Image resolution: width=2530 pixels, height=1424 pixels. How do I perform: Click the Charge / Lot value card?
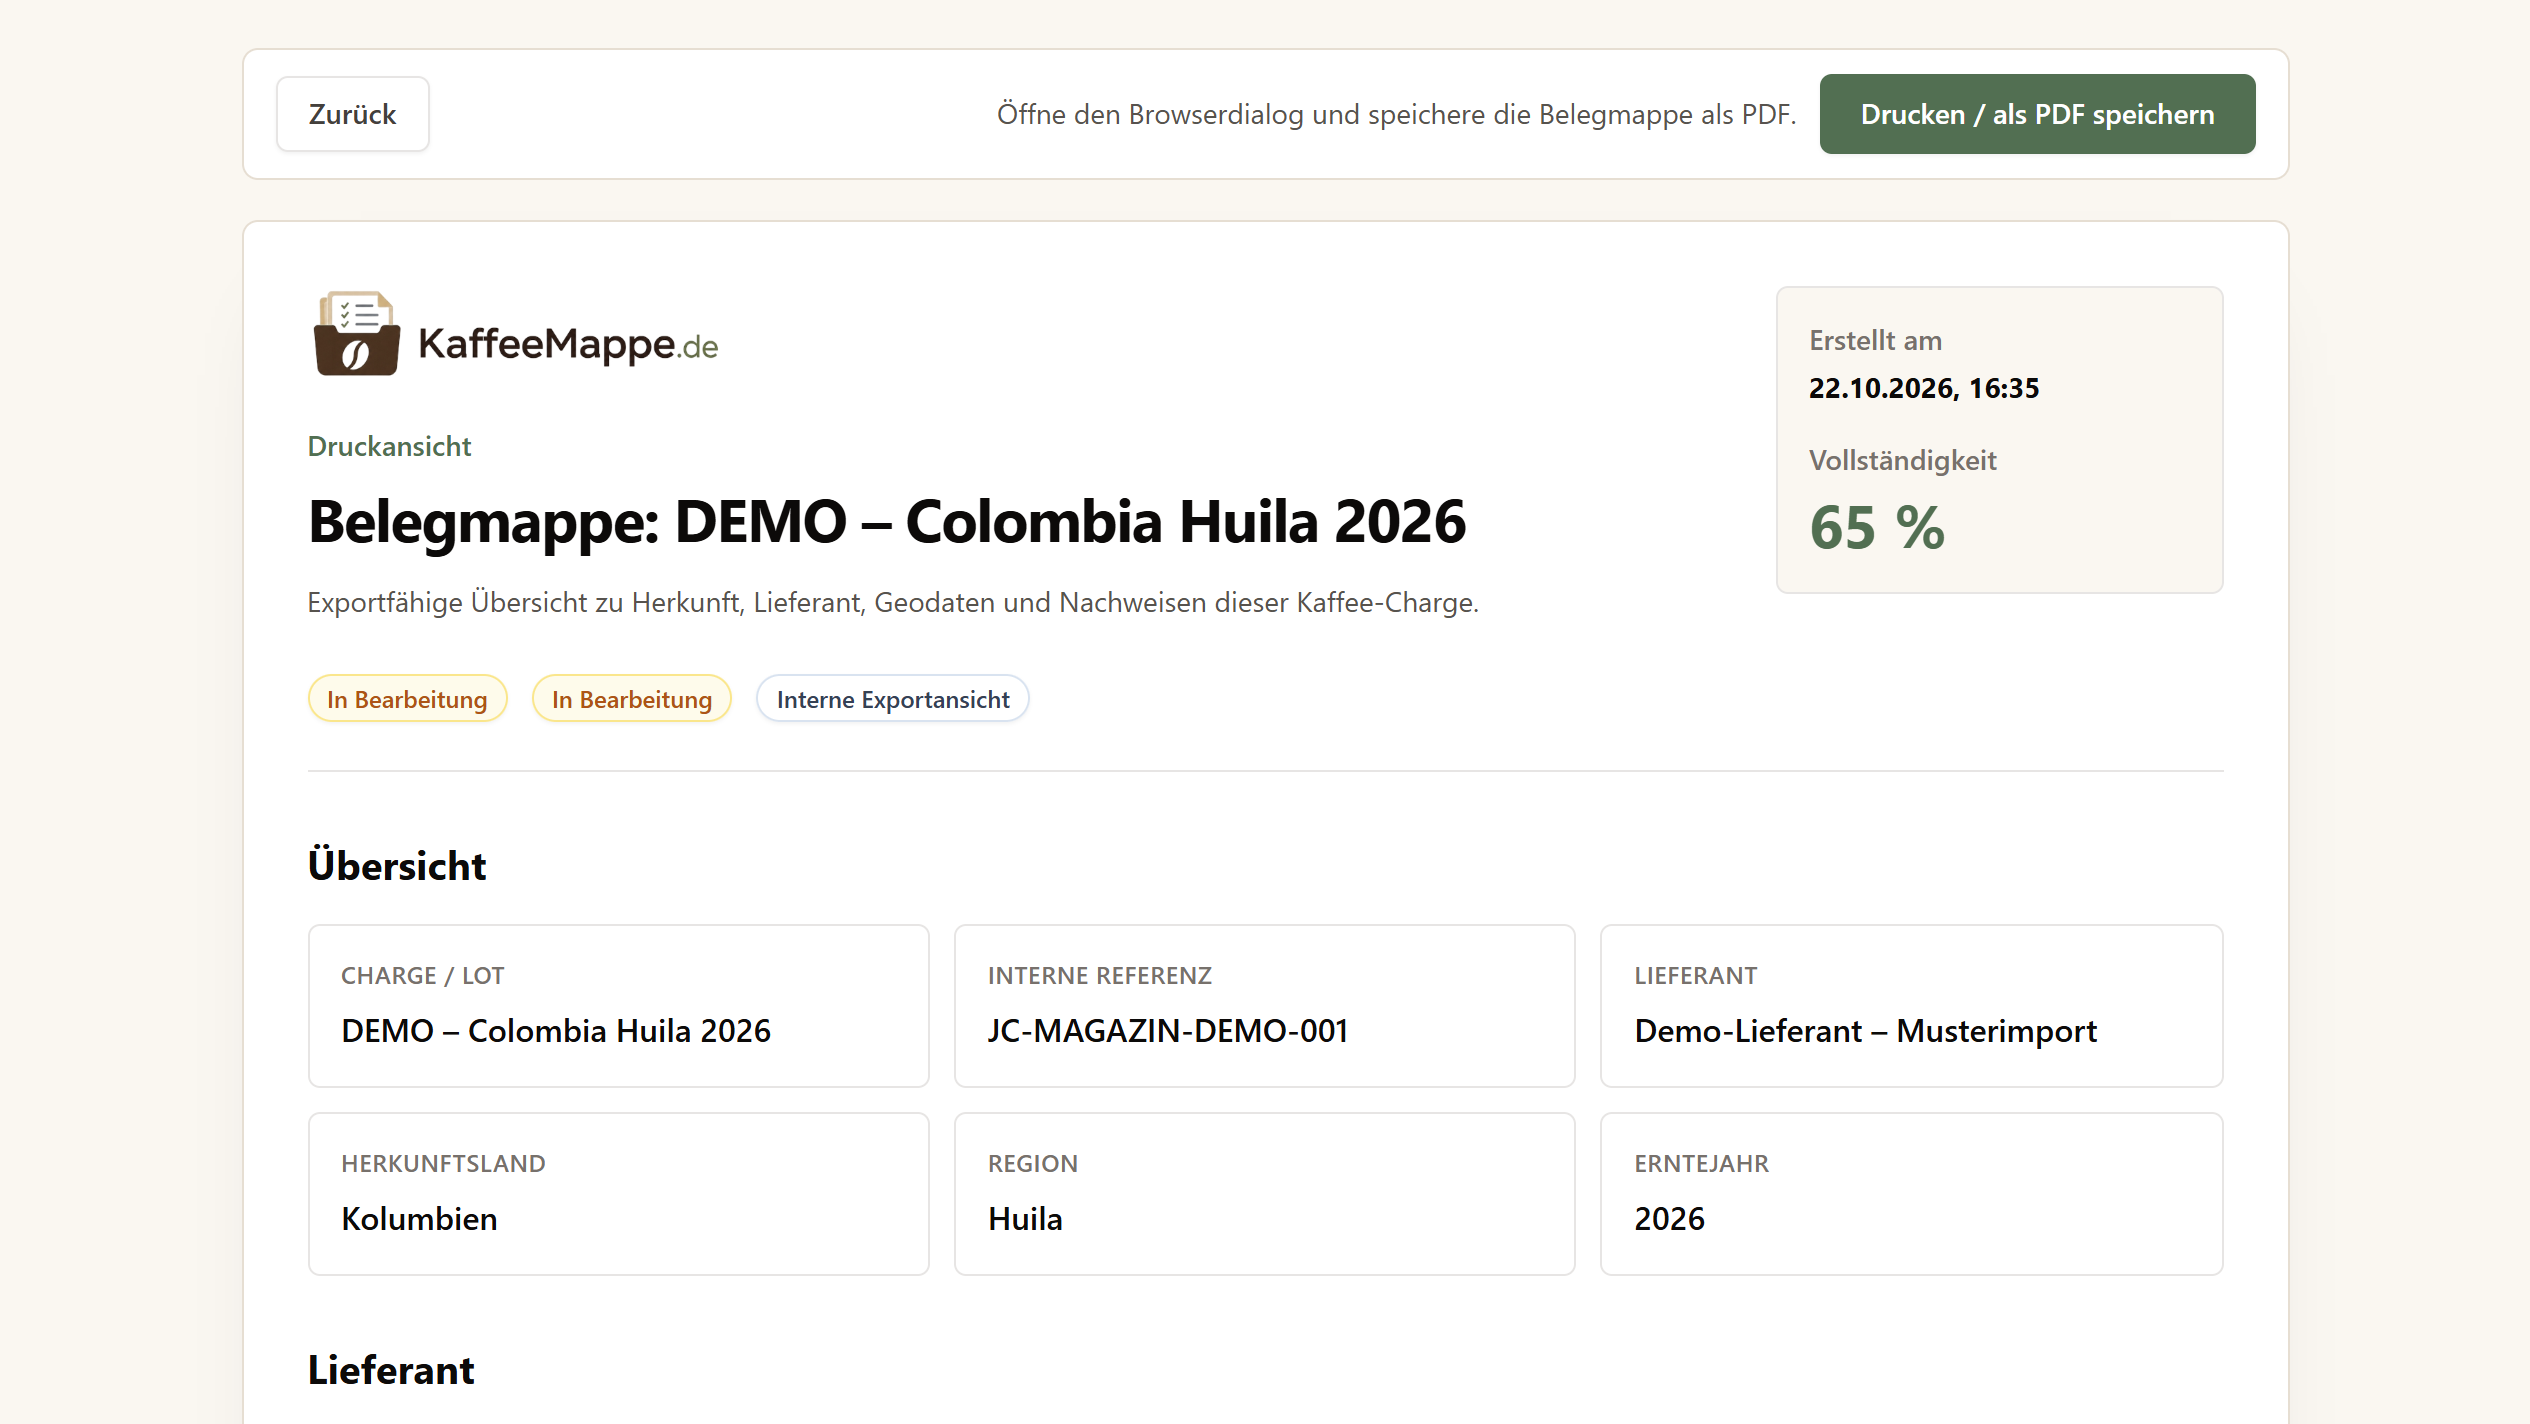pos(619,1006)
